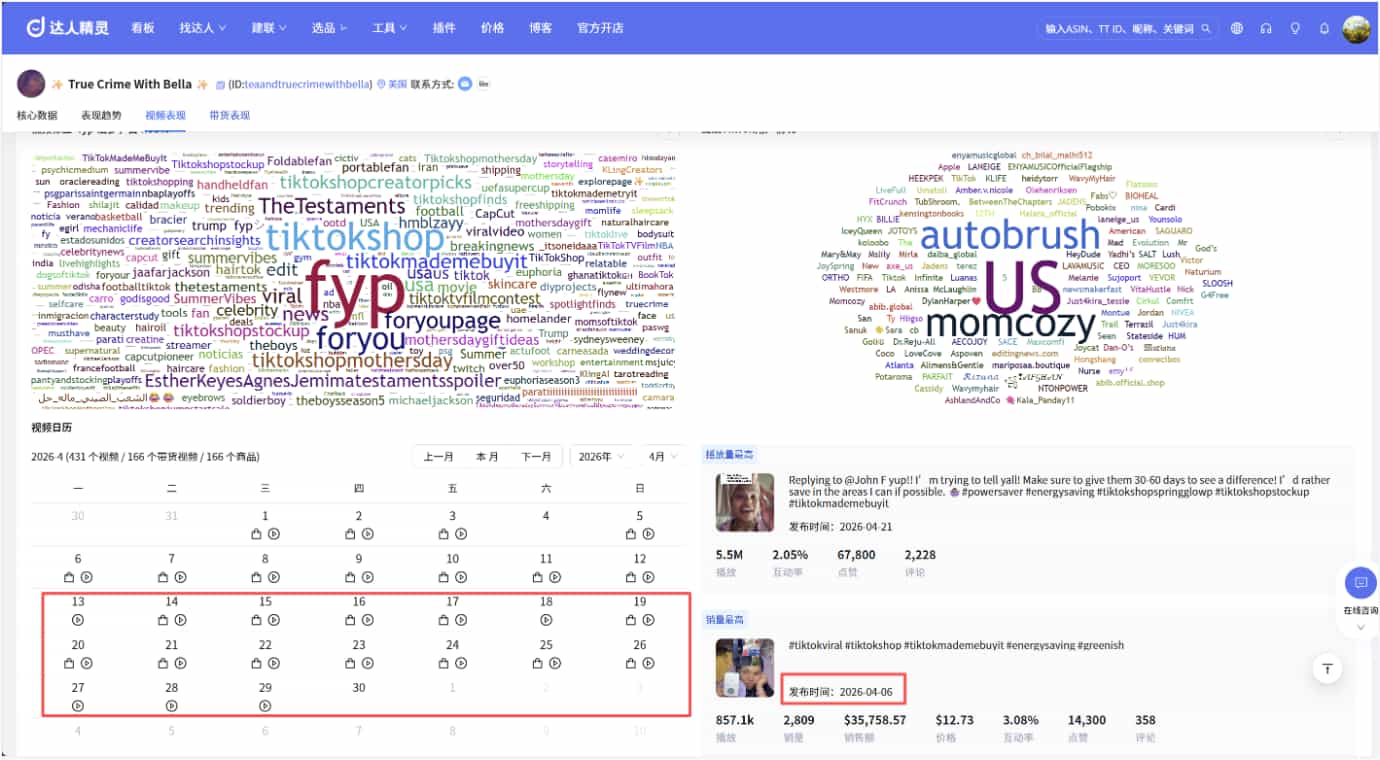Image resolution: width=1380 pixels, height=760 pixels.
Task: Click the blue contact method icon
Action: 465,84
